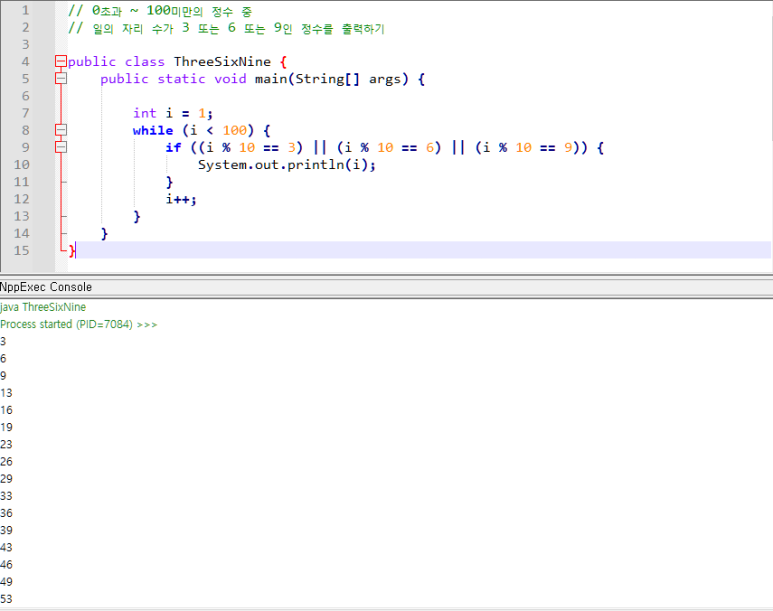Click the value 100 in while condition
Image resolution: width=773 pixels, height=611 pixels.
click(234, 131)
